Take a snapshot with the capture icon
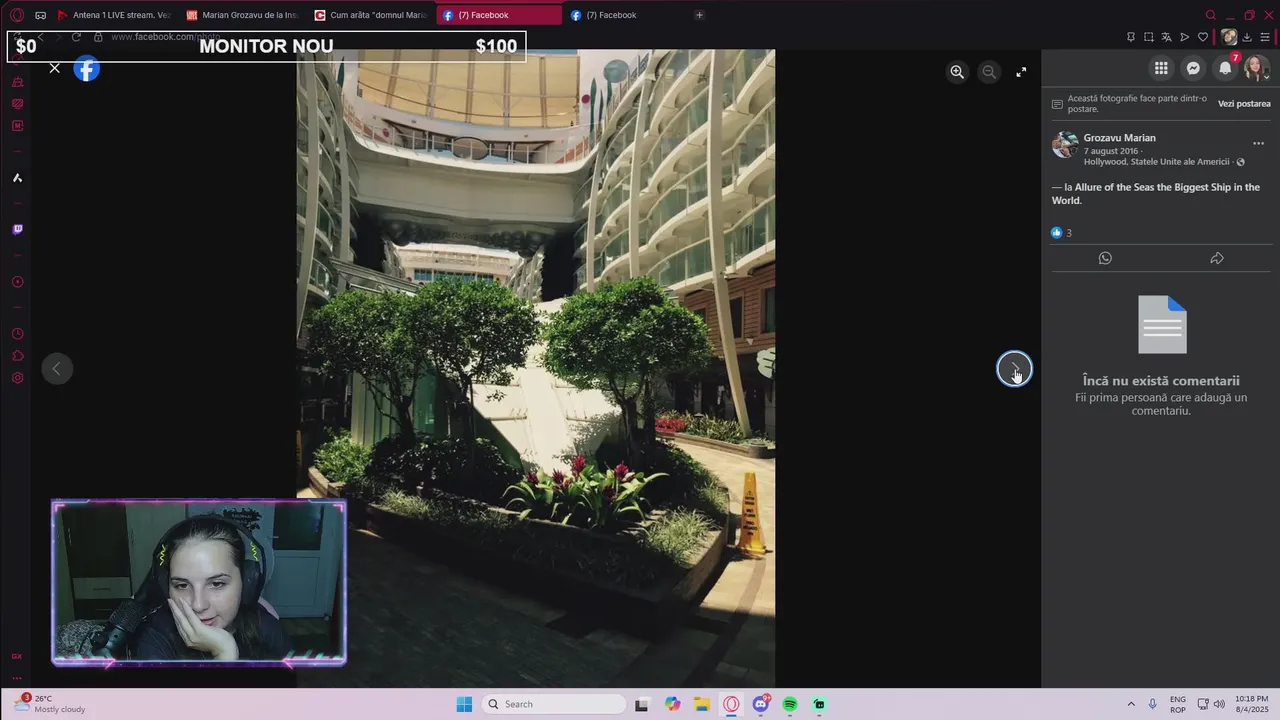Image resolution: width=1280 pixels, height=720 pixels. 1148,37
